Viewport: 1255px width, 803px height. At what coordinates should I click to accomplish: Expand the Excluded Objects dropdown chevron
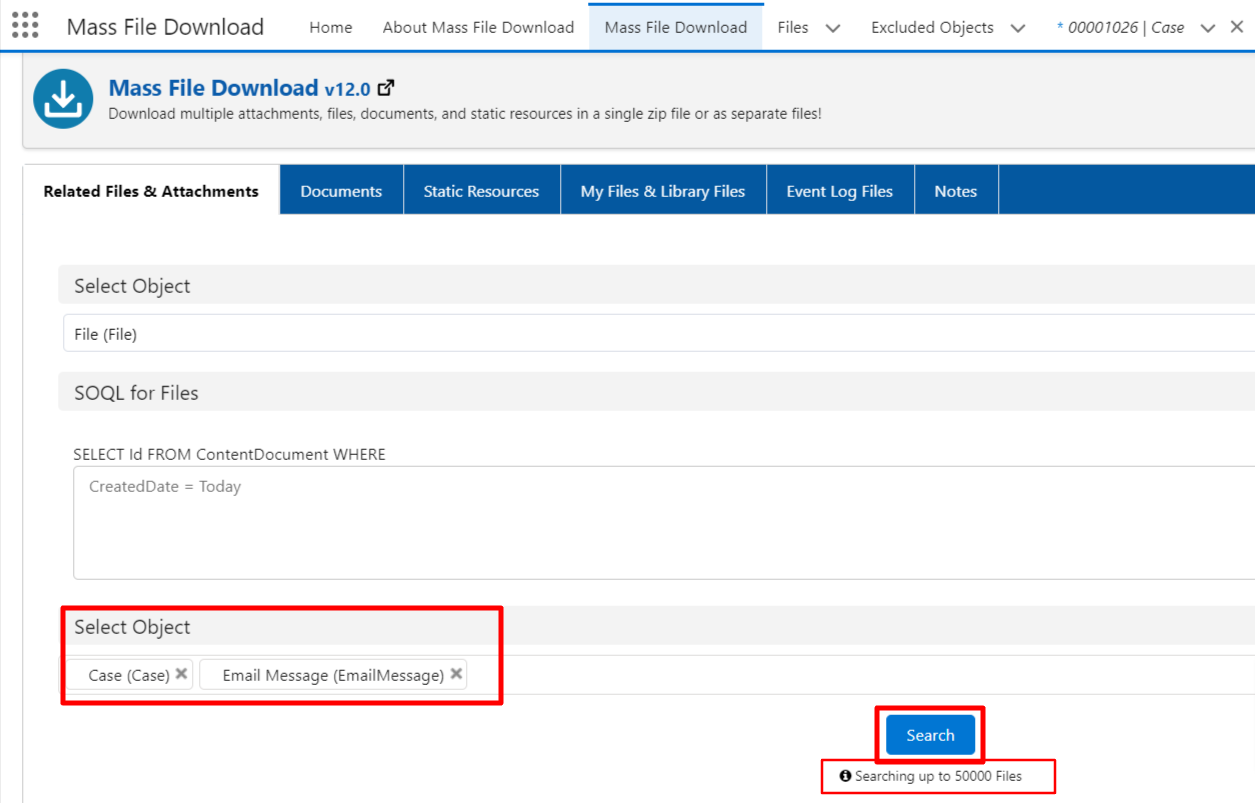click(x=1018, y=28)
